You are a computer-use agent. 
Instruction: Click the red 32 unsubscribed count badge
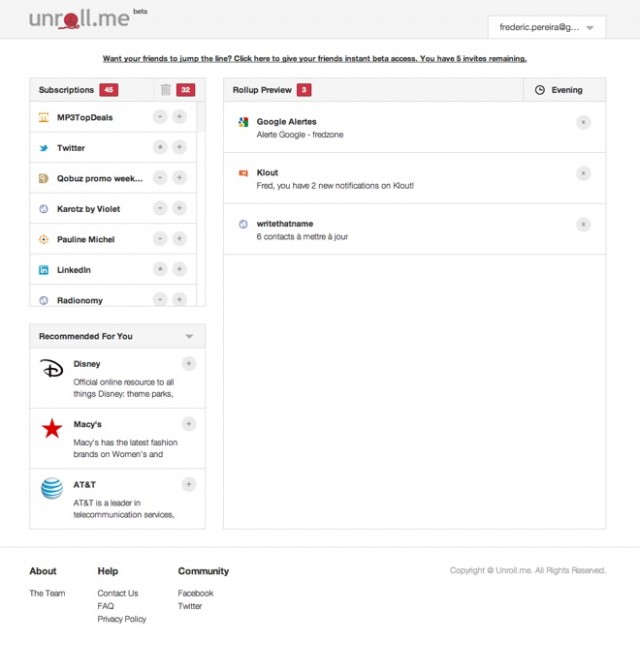coord(185,90)
